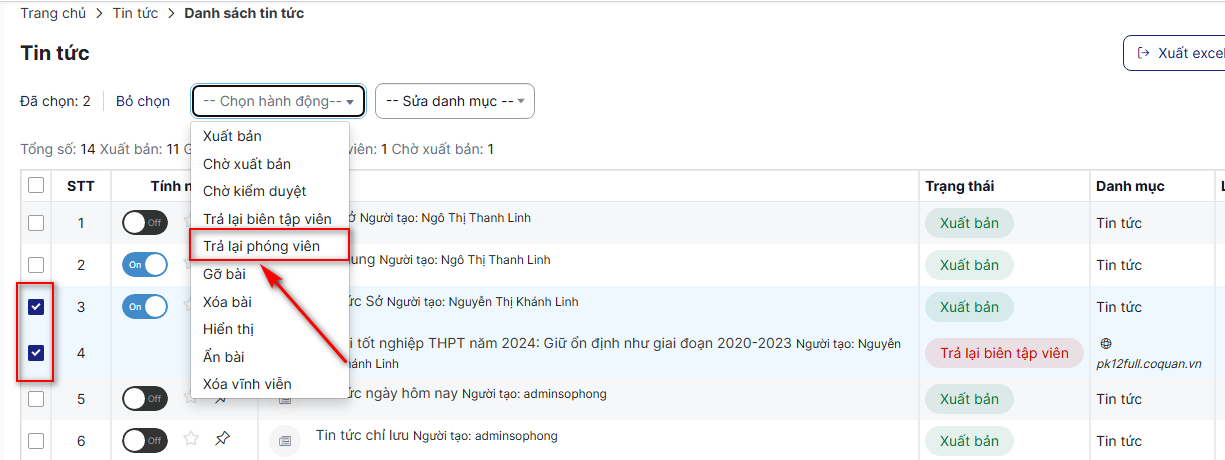
Task: Go to 'Trang chủ' in the breadcrumb
Action: [x=53, y=13]
